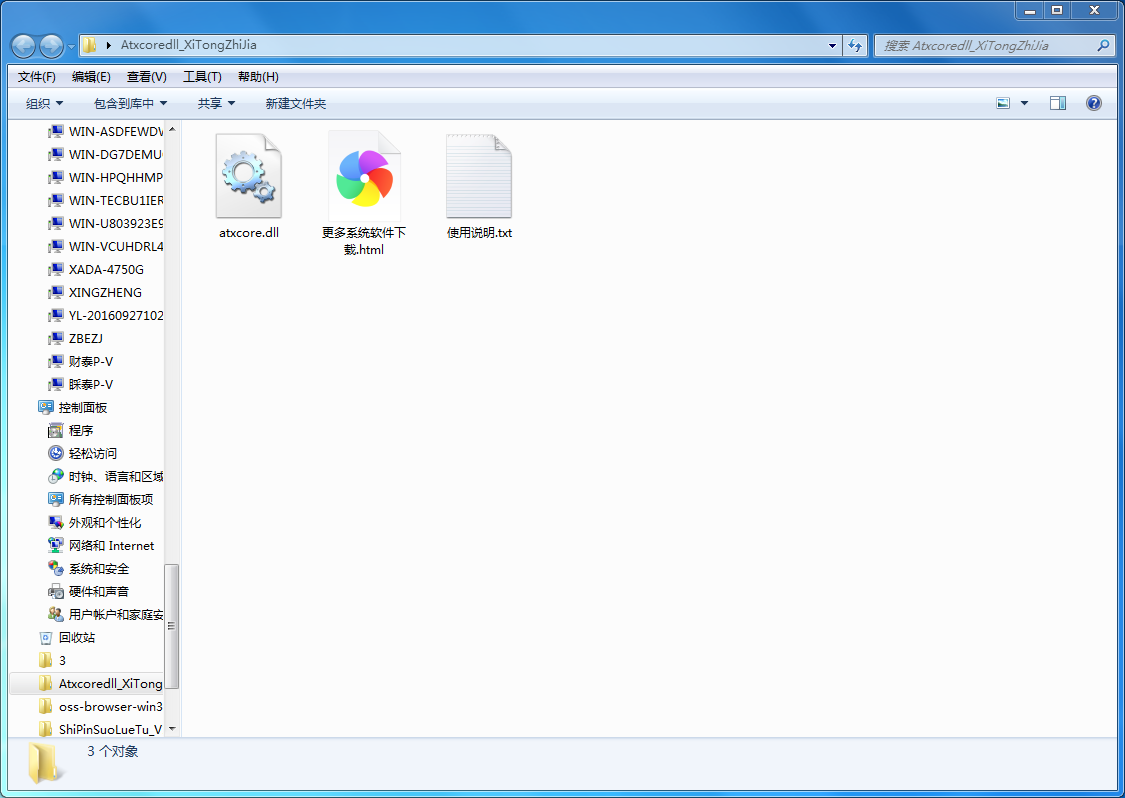
Task: Click the breadcrumb arrow before Atxcoredll_XiTongZhiJia
Action: 108,45
